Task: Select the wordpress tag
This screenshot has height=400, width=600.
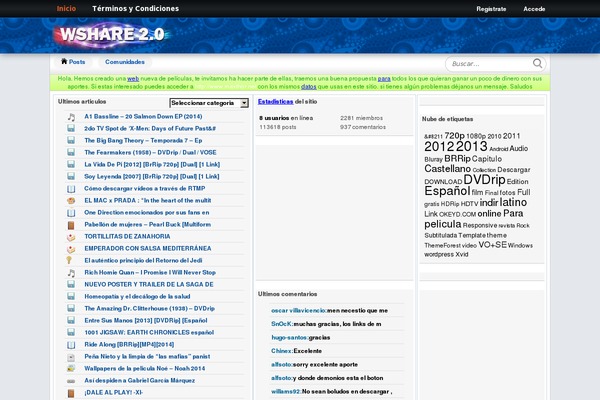Action: tap(439, 254)
